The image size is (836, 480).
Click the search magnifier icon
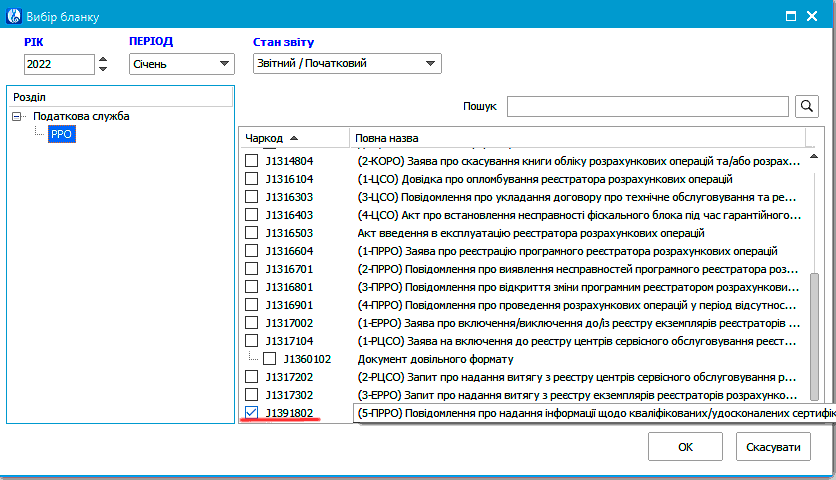(806, 107)
